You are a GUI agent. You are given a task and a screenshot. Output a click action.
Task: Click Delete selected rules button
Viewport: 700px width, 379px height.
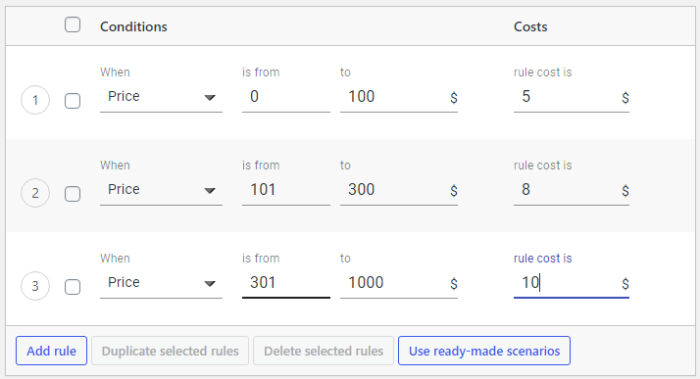323,351
